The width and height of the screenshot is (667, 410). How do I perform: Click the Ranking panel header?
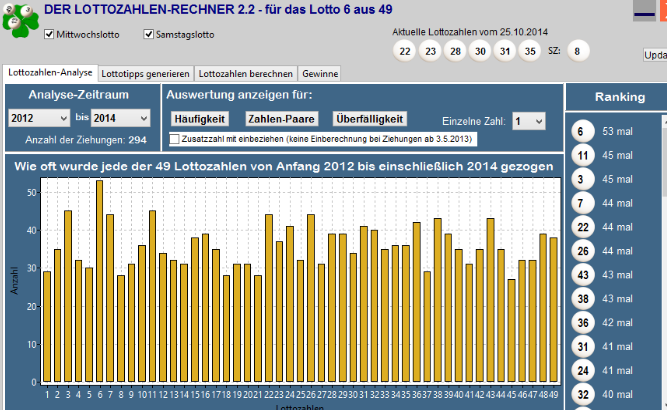617,97
